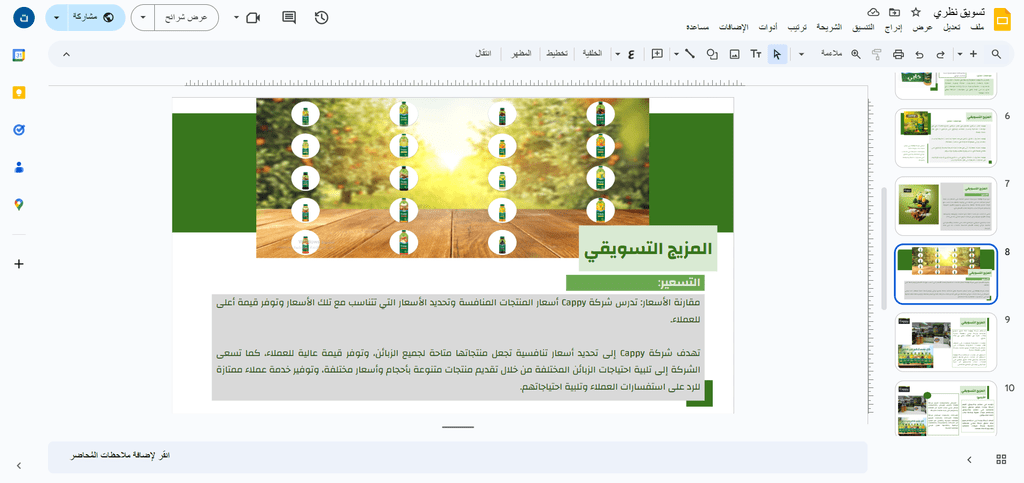Screen dimensions: 1024x483
Task: Add a new slide with plus icon
Action: point(974,54)
